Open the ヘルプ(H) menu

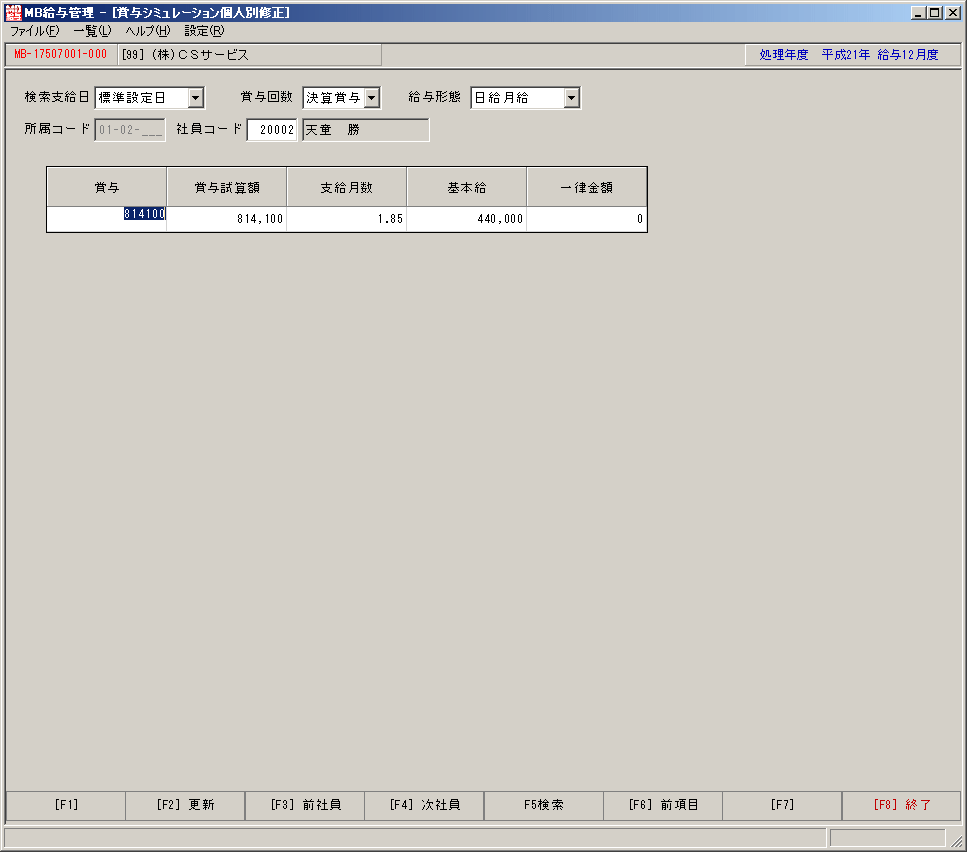pos(148,31)
